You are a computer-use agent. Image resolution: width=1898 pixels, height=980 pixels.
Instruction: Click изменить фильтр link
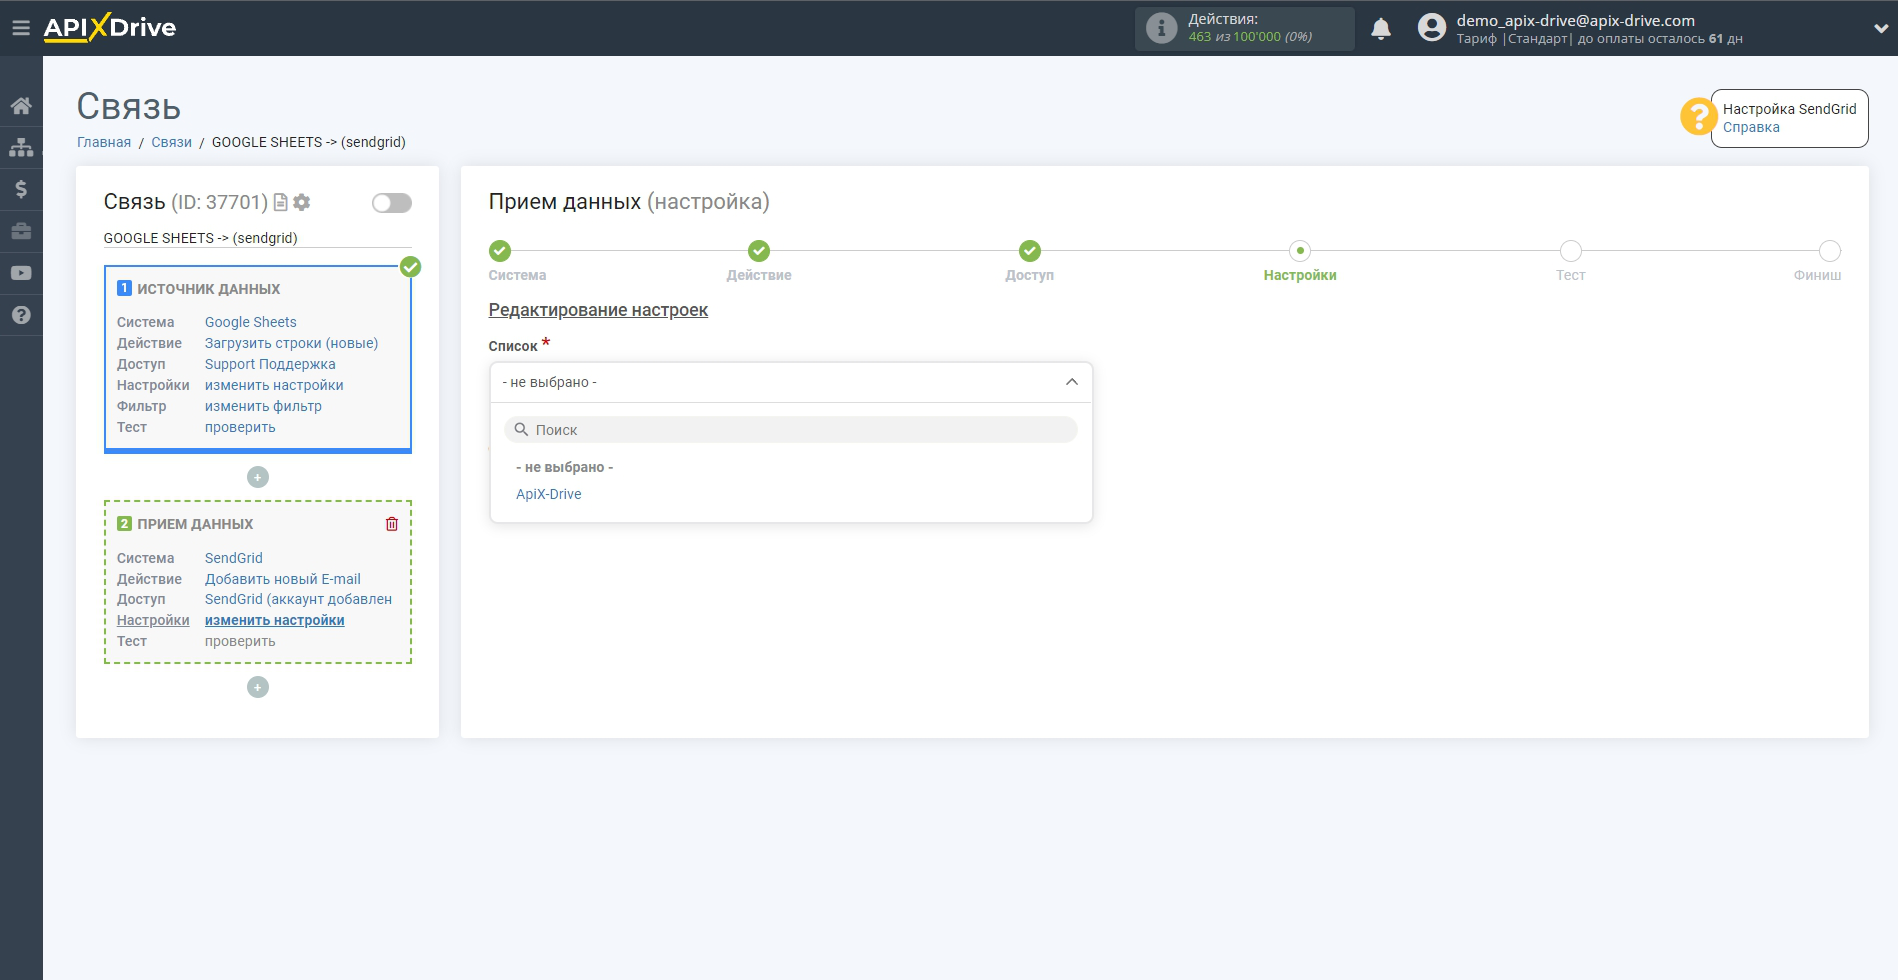(263, 406)
